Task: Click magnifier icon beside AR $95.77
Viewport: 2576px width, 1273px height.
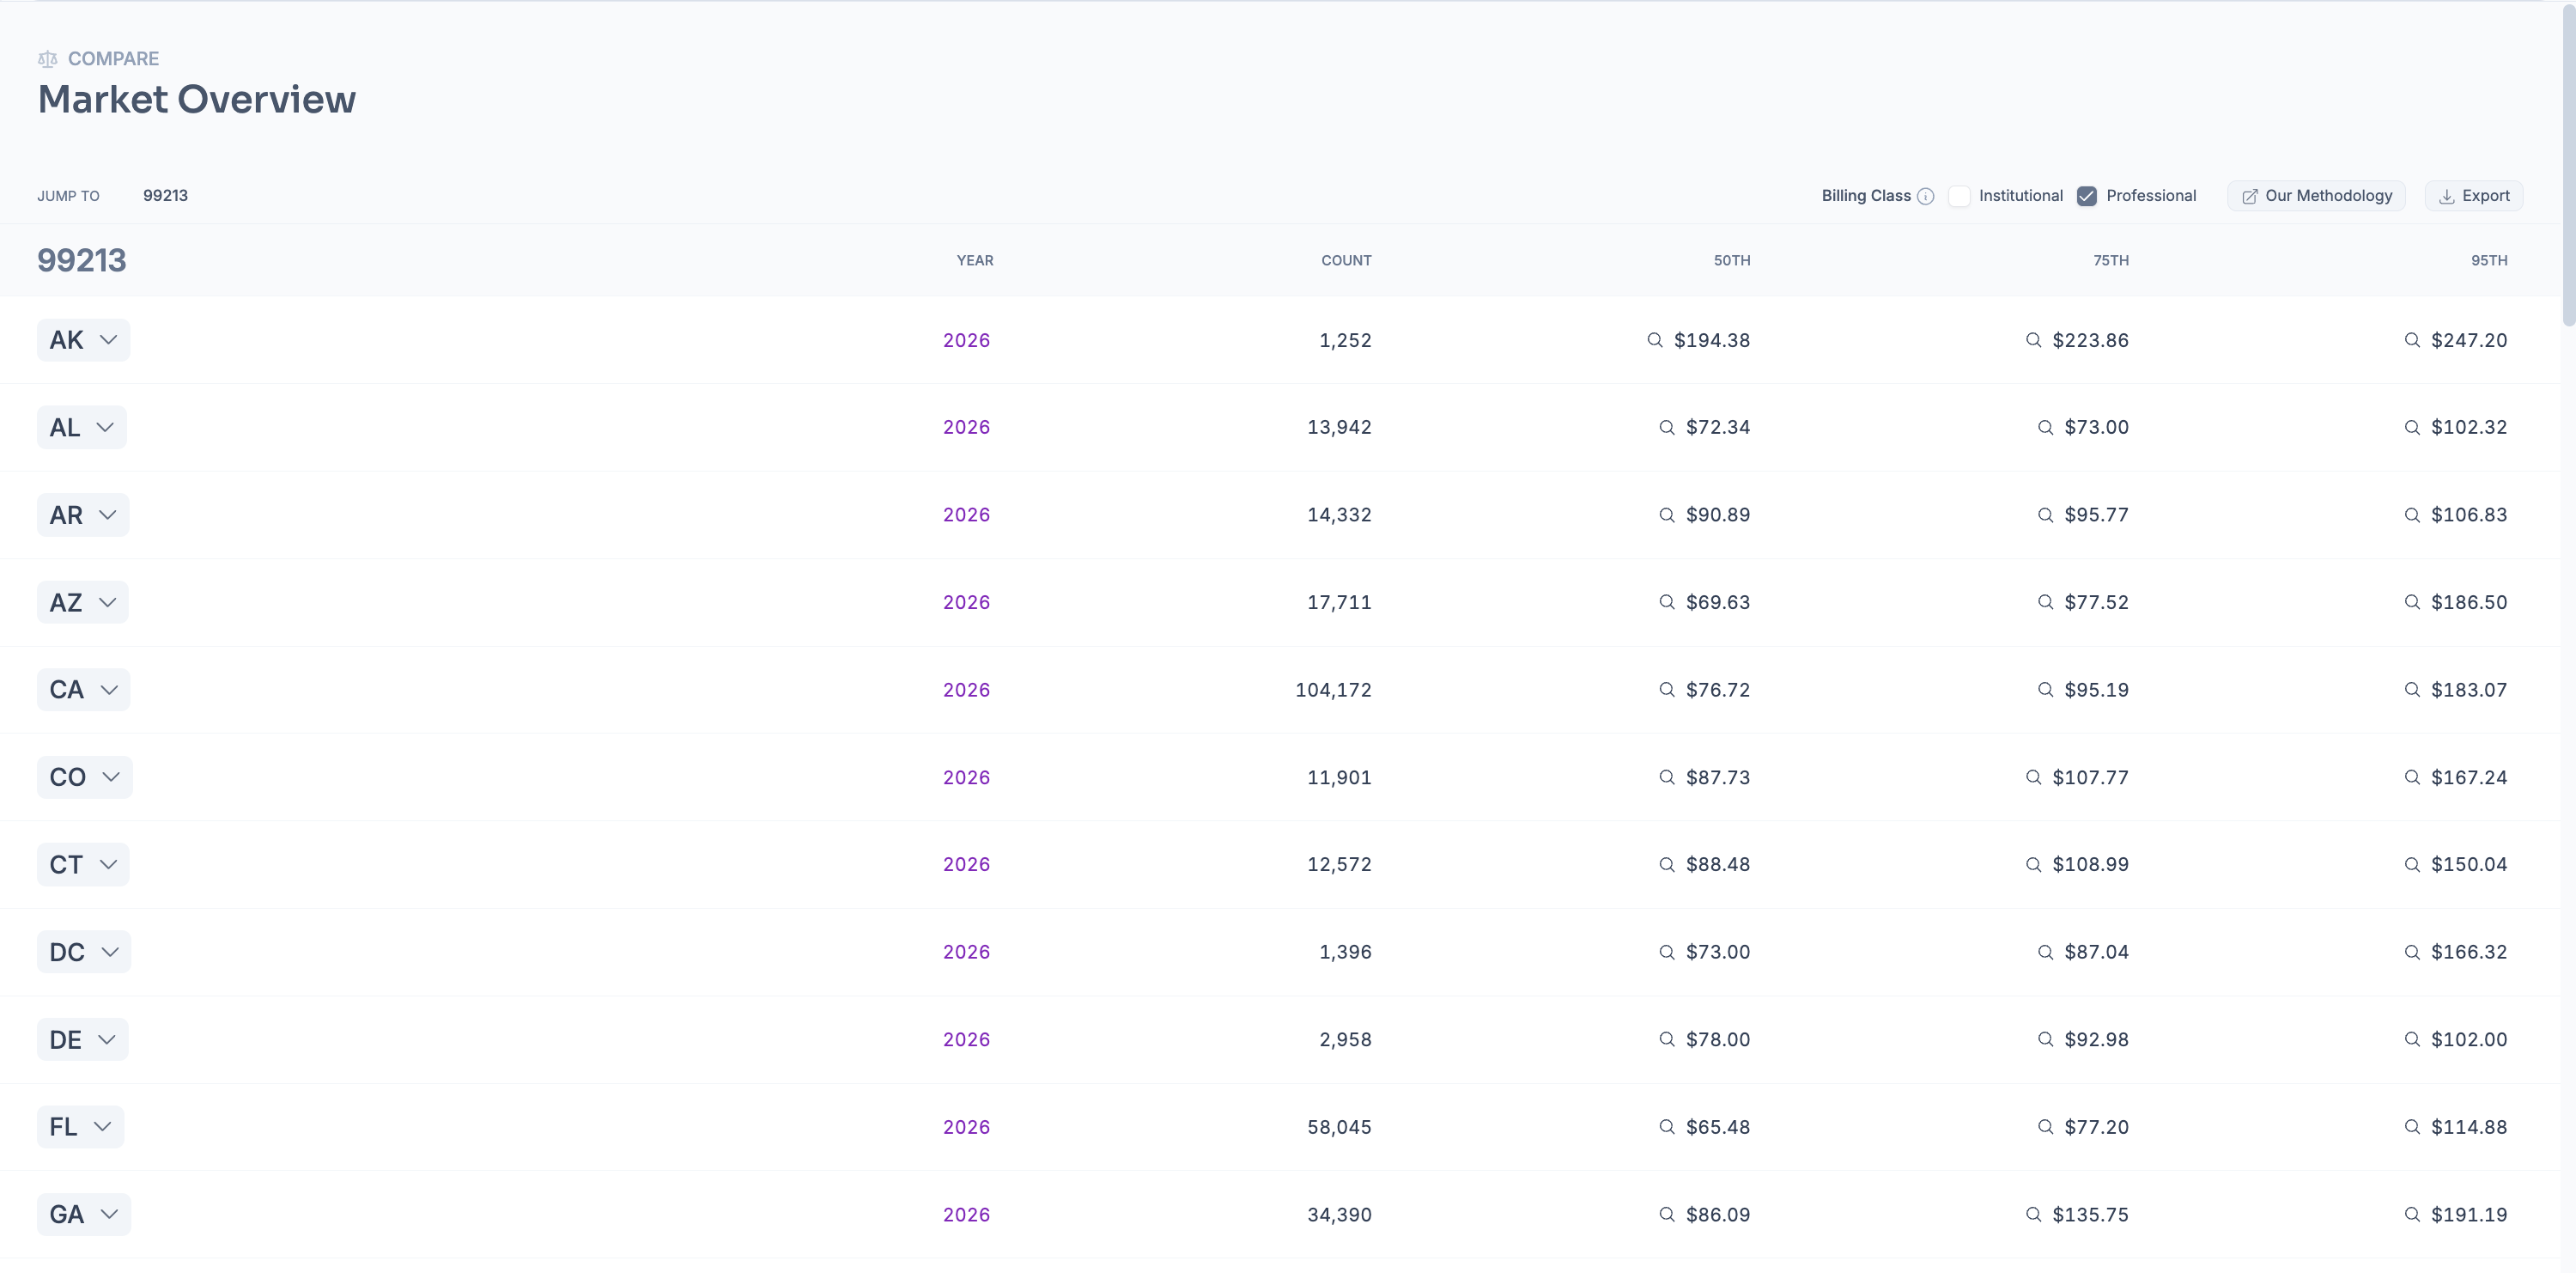Action: point(2045,515)
